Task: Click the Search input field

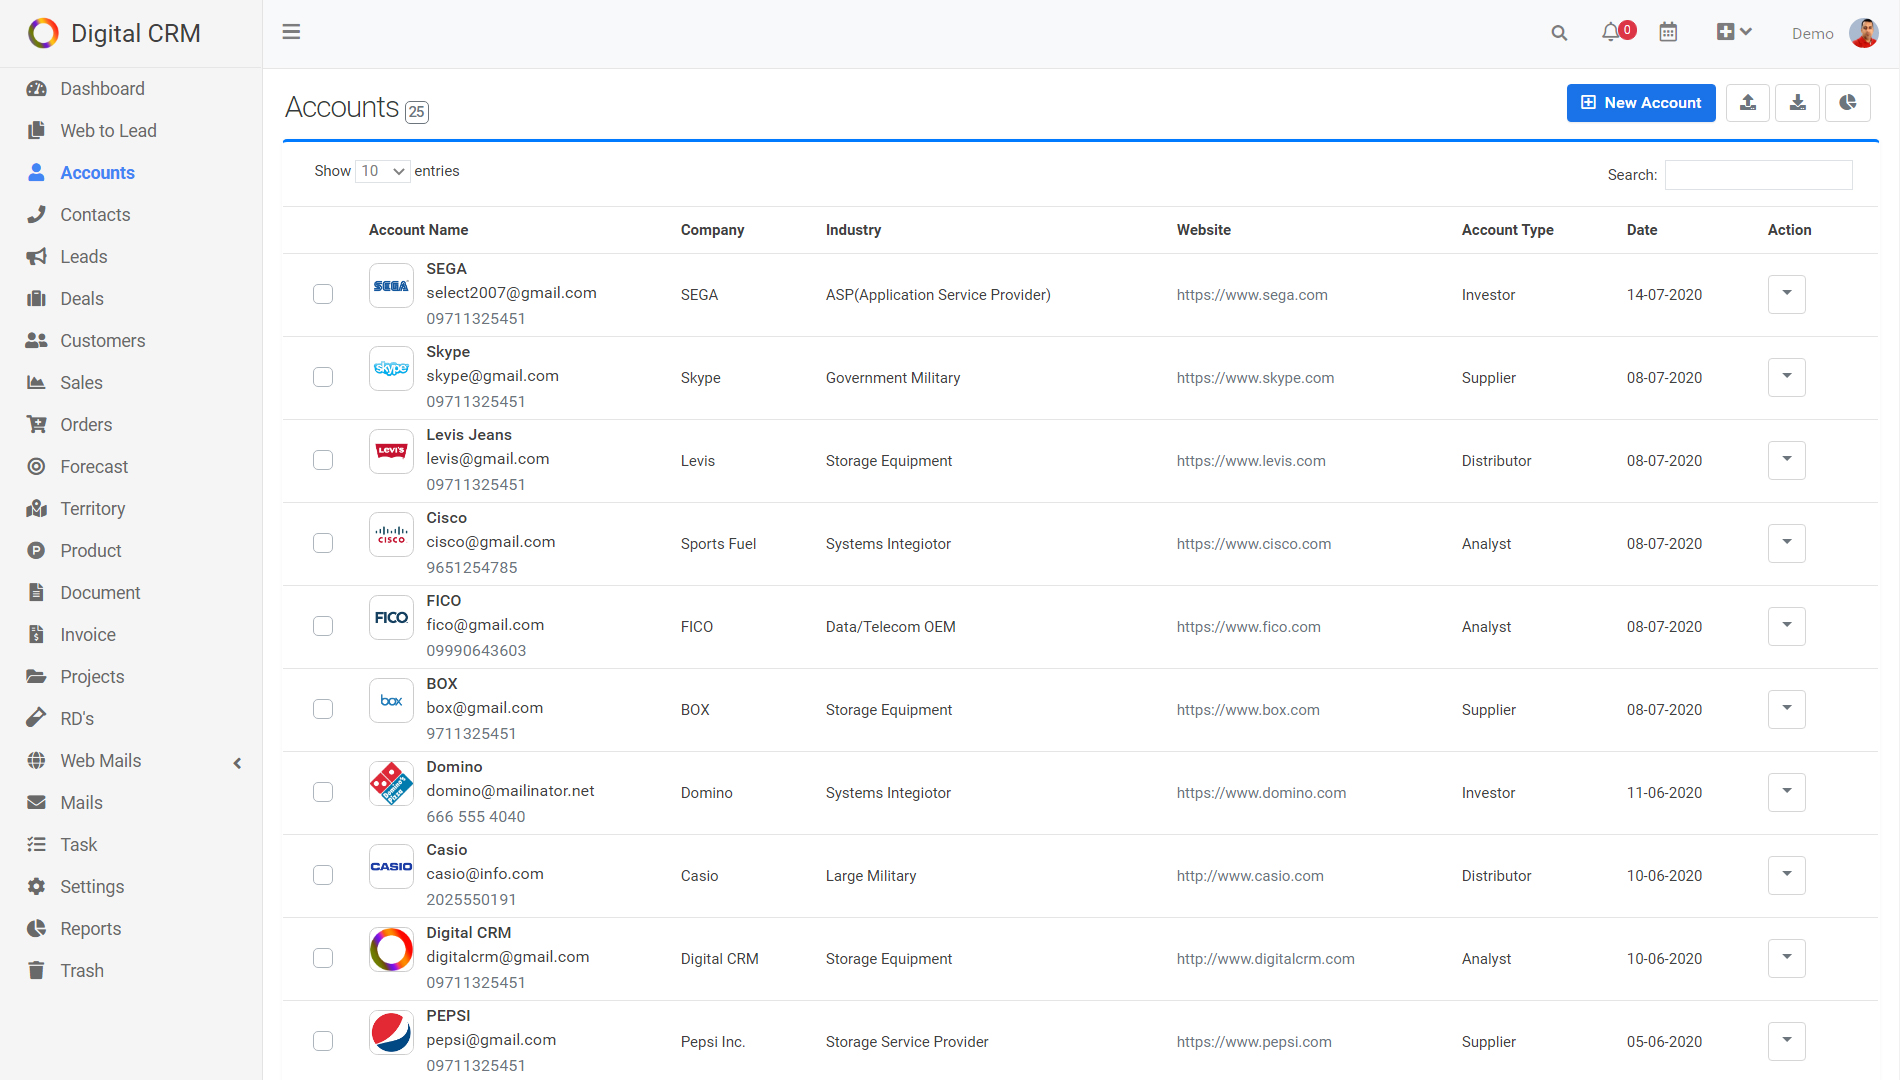Action: [x=1758, y=175]
